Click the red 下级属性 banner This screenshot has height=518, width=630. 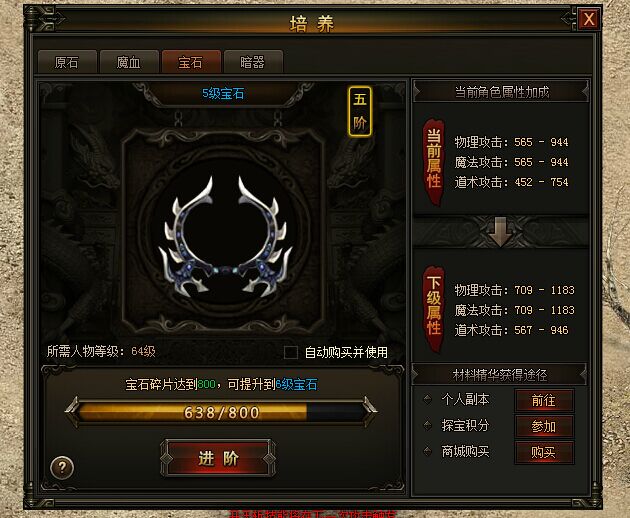(434, 309)
